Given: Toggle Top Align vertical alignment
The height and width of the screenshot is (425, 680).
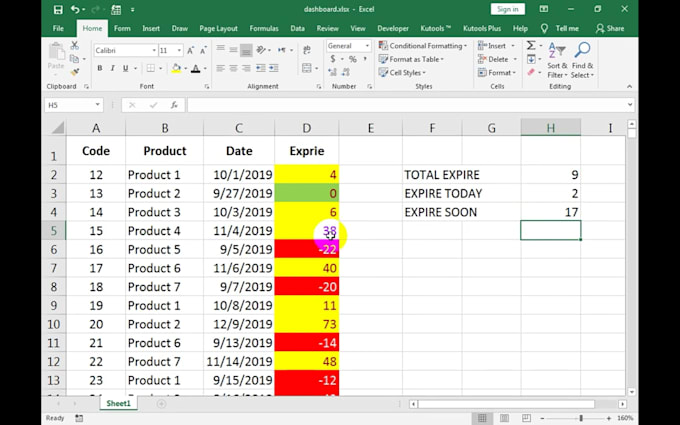Looking at the screenshot, I should pos(221,50).
